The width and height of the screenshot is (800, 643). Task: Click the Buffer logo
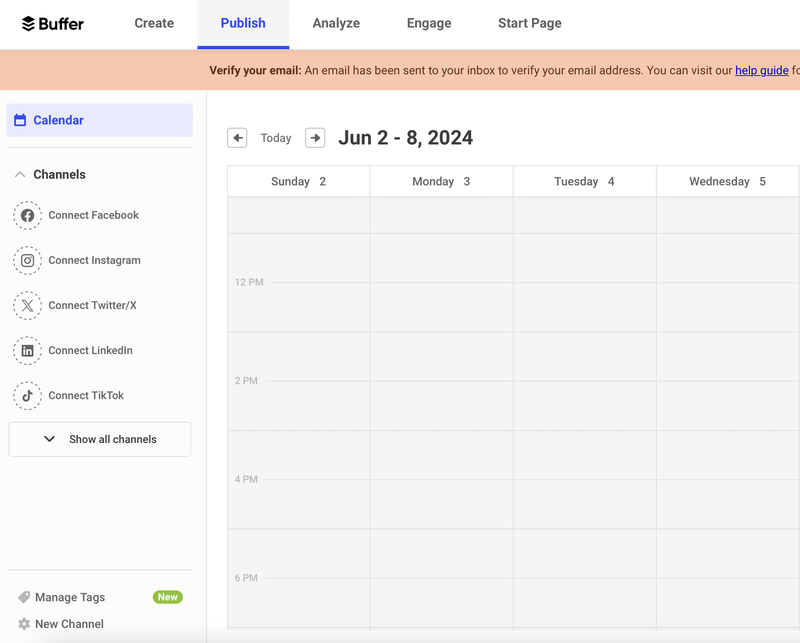point(53,23)
